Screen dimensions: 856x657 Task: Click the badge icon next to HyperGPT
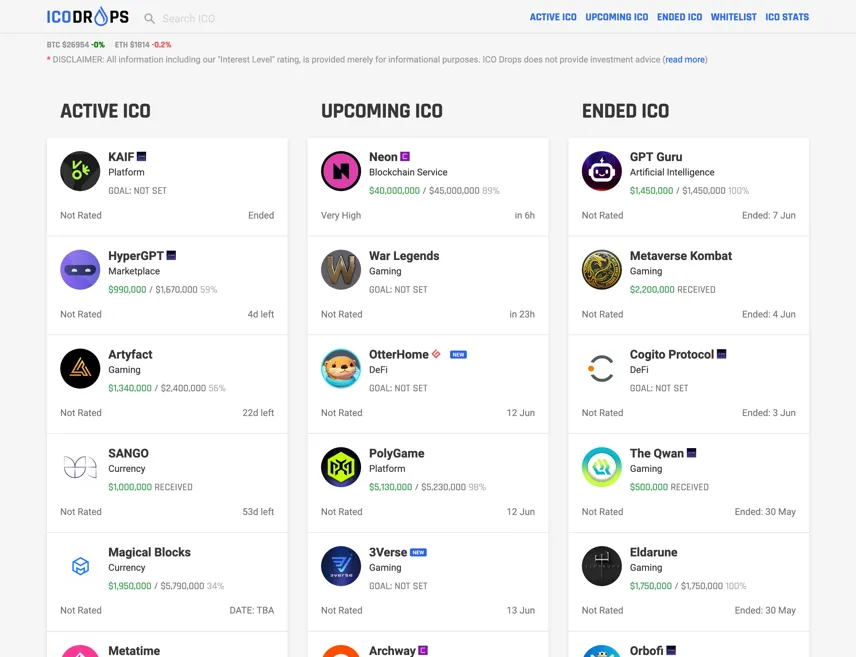(171, 255)
